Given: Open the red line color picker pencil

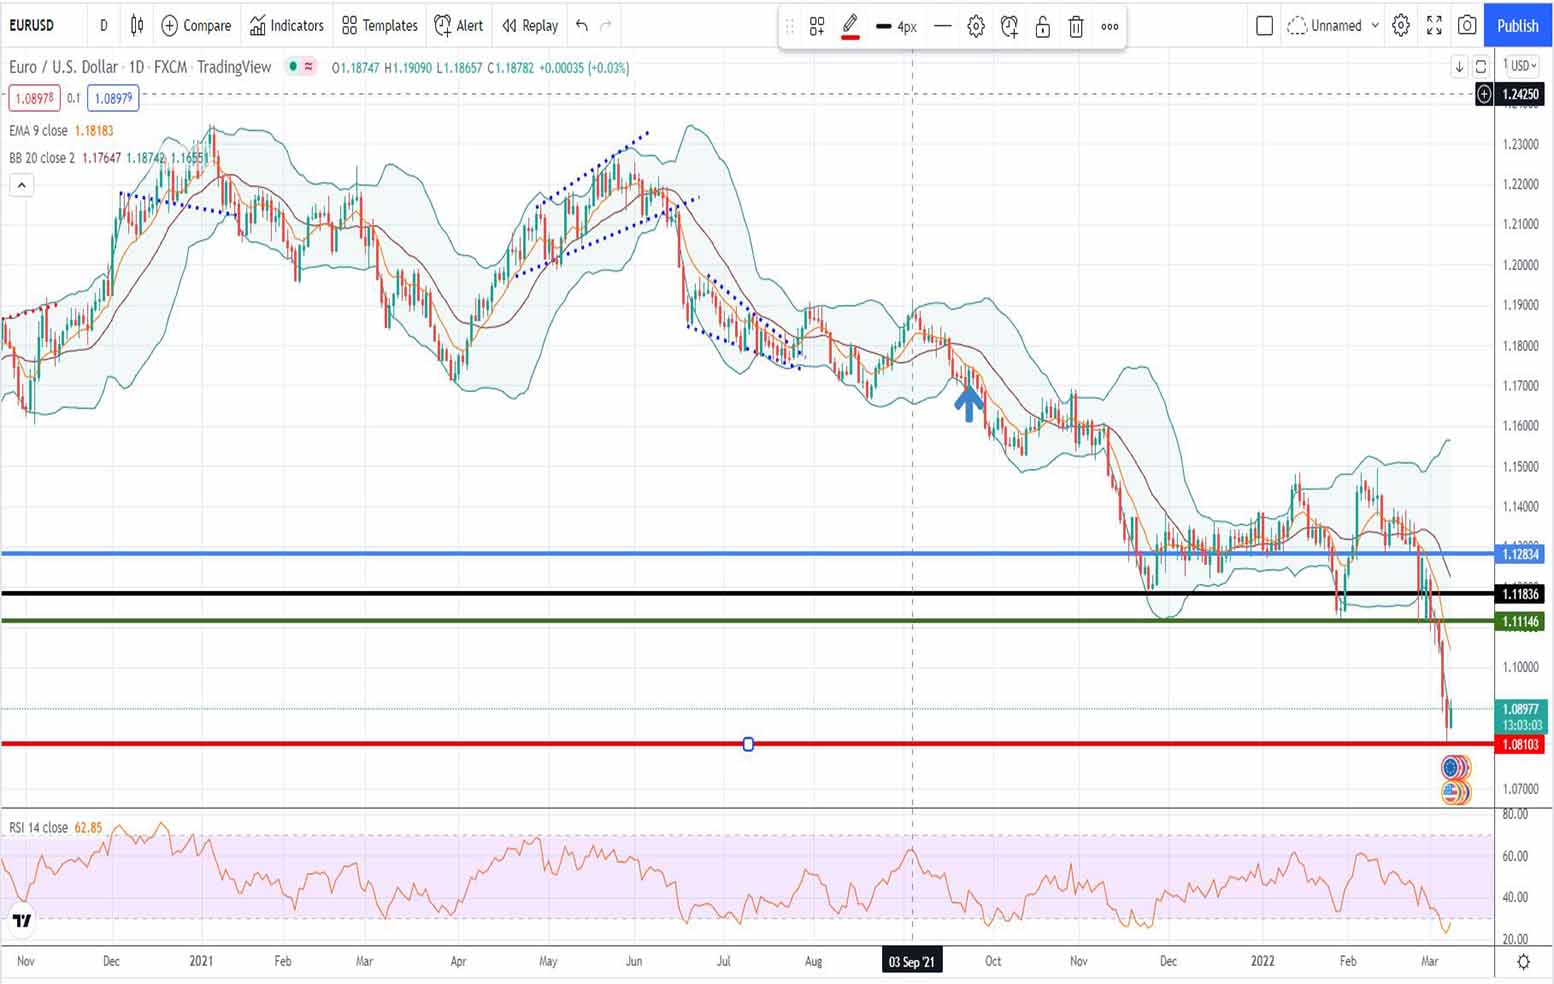Looking at the screenshot, I should (850, 27).
